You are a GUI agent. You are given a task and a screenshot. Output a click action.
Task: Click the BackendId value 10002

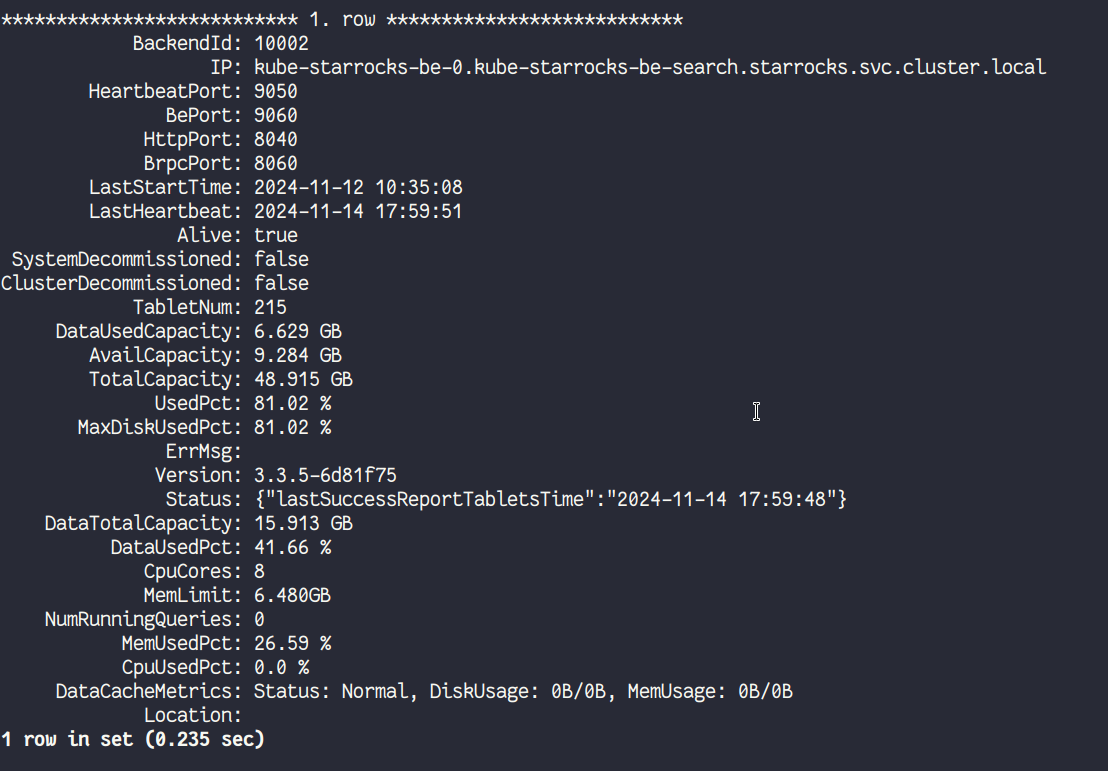(x=281, y=43)
